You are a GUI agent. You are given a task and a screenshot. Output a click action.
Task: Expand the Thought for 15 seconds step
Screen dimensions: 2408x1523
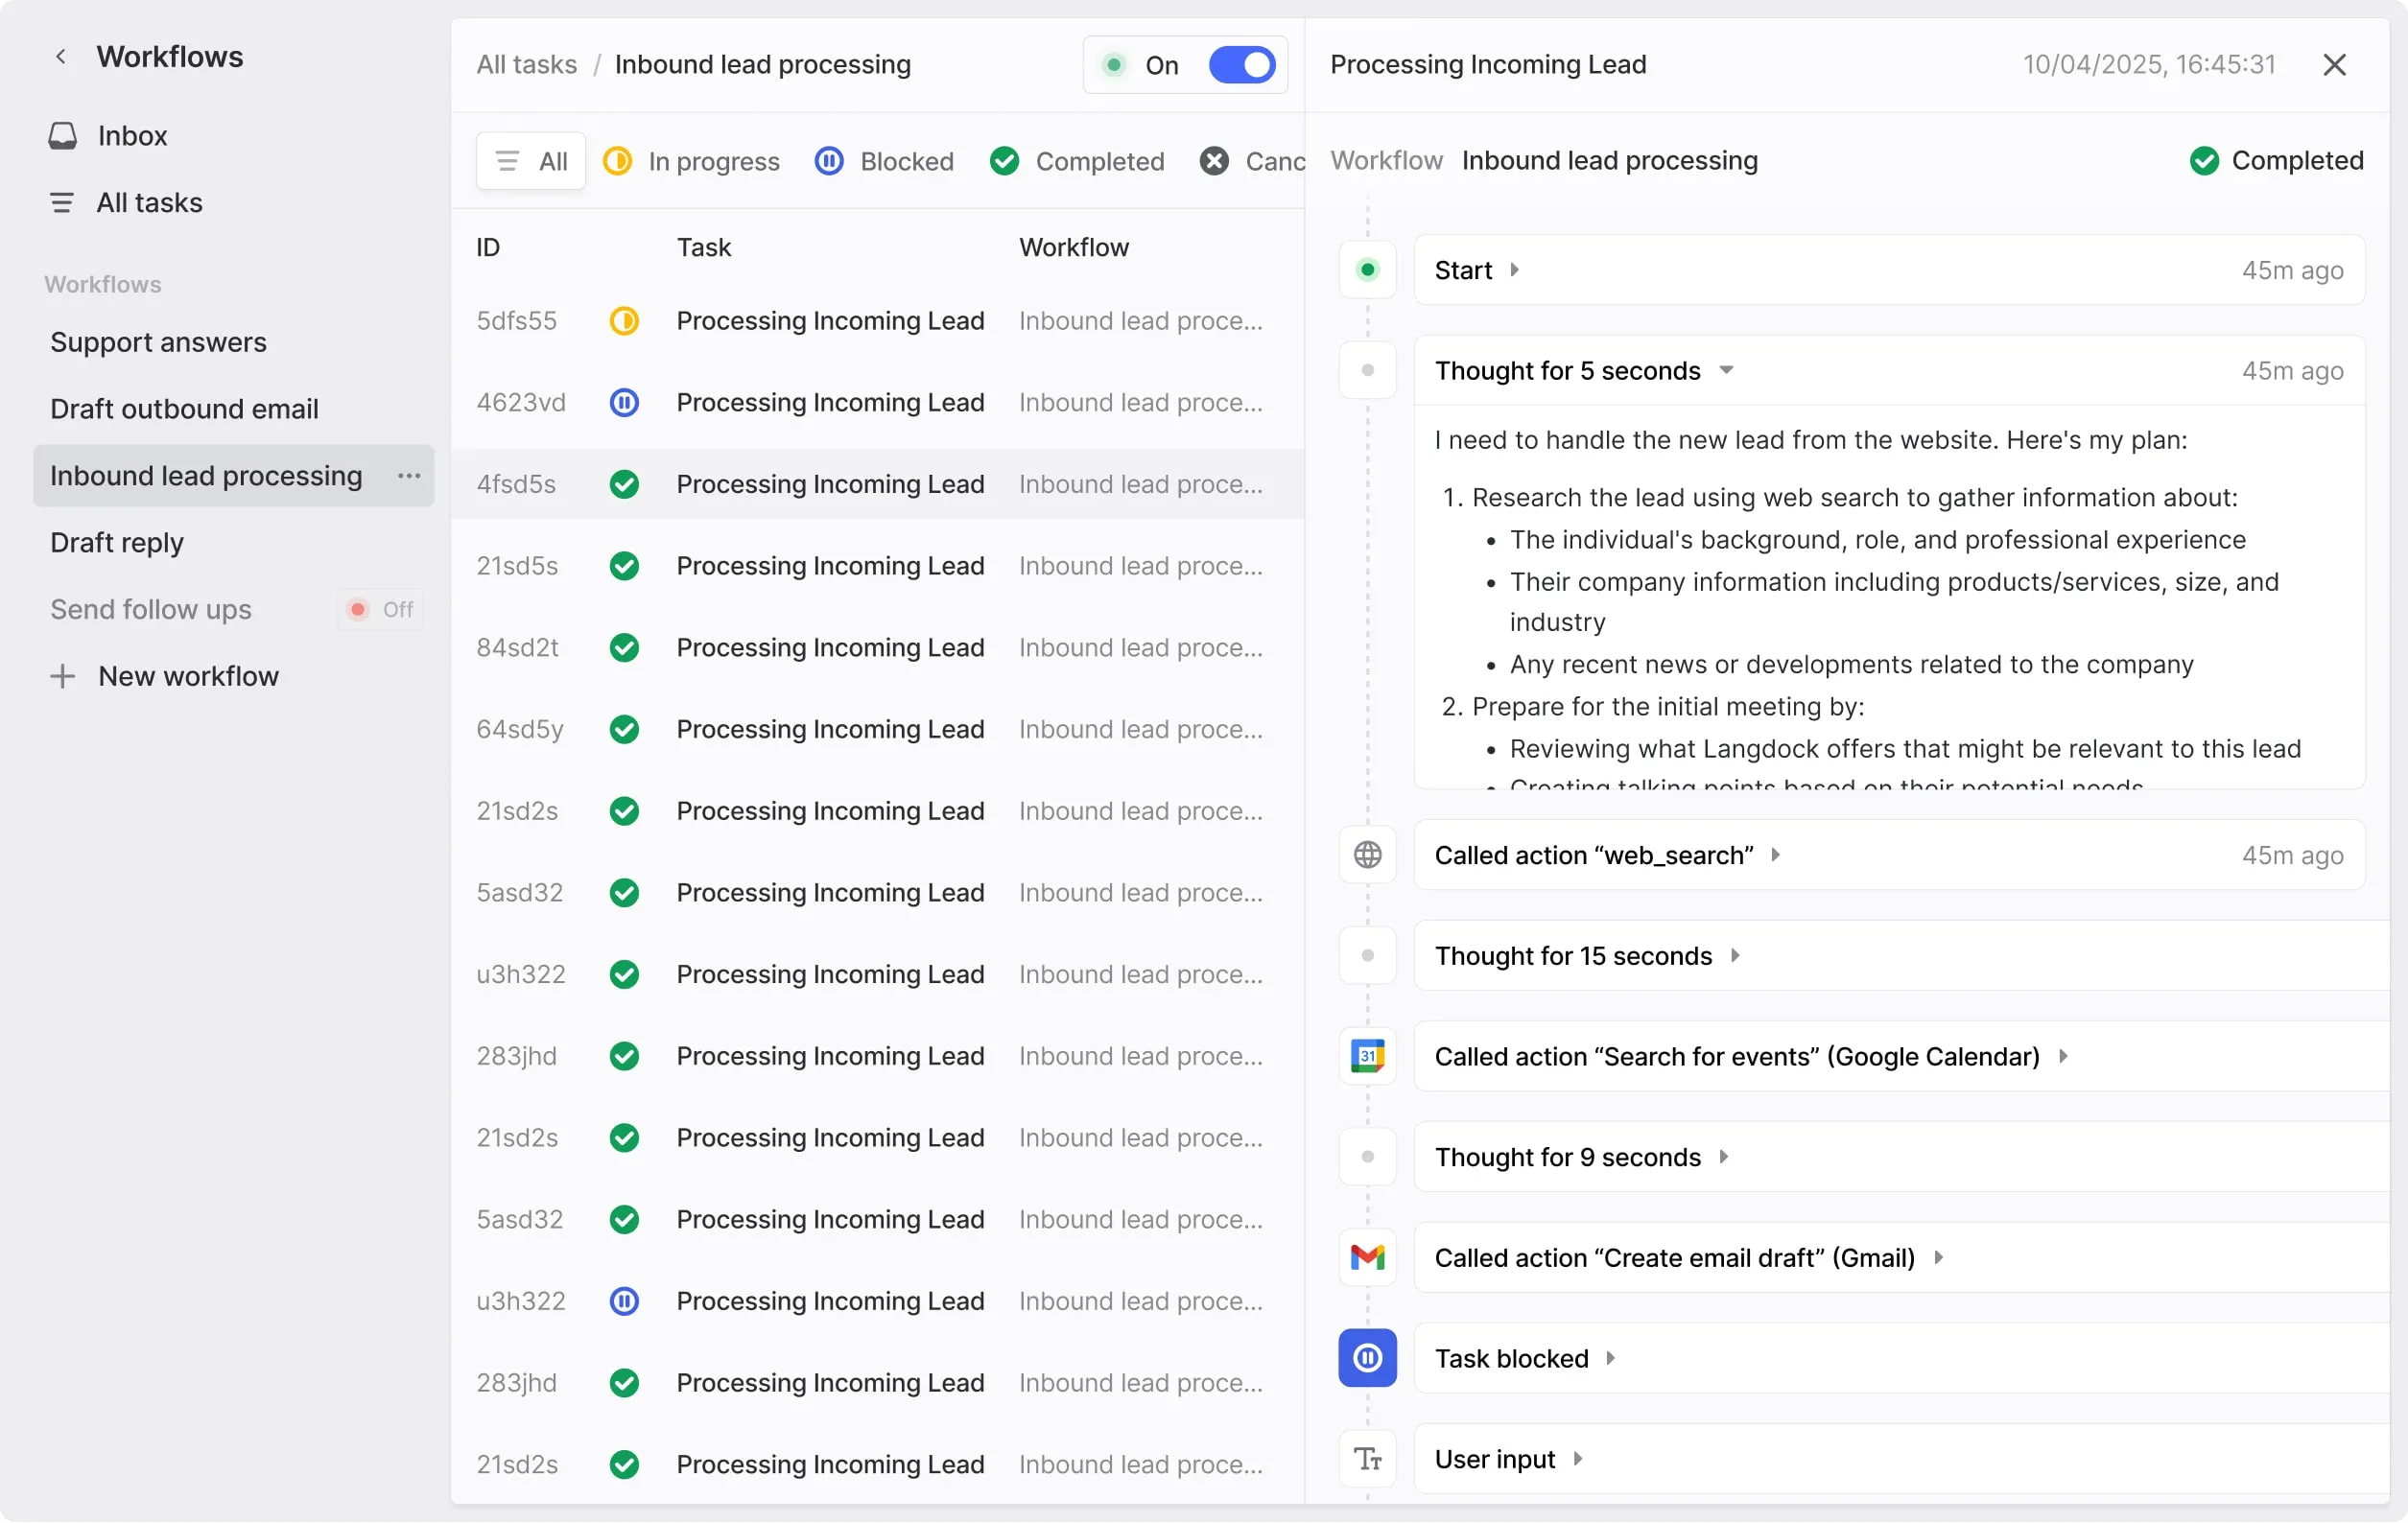[x=1735, y=956]
